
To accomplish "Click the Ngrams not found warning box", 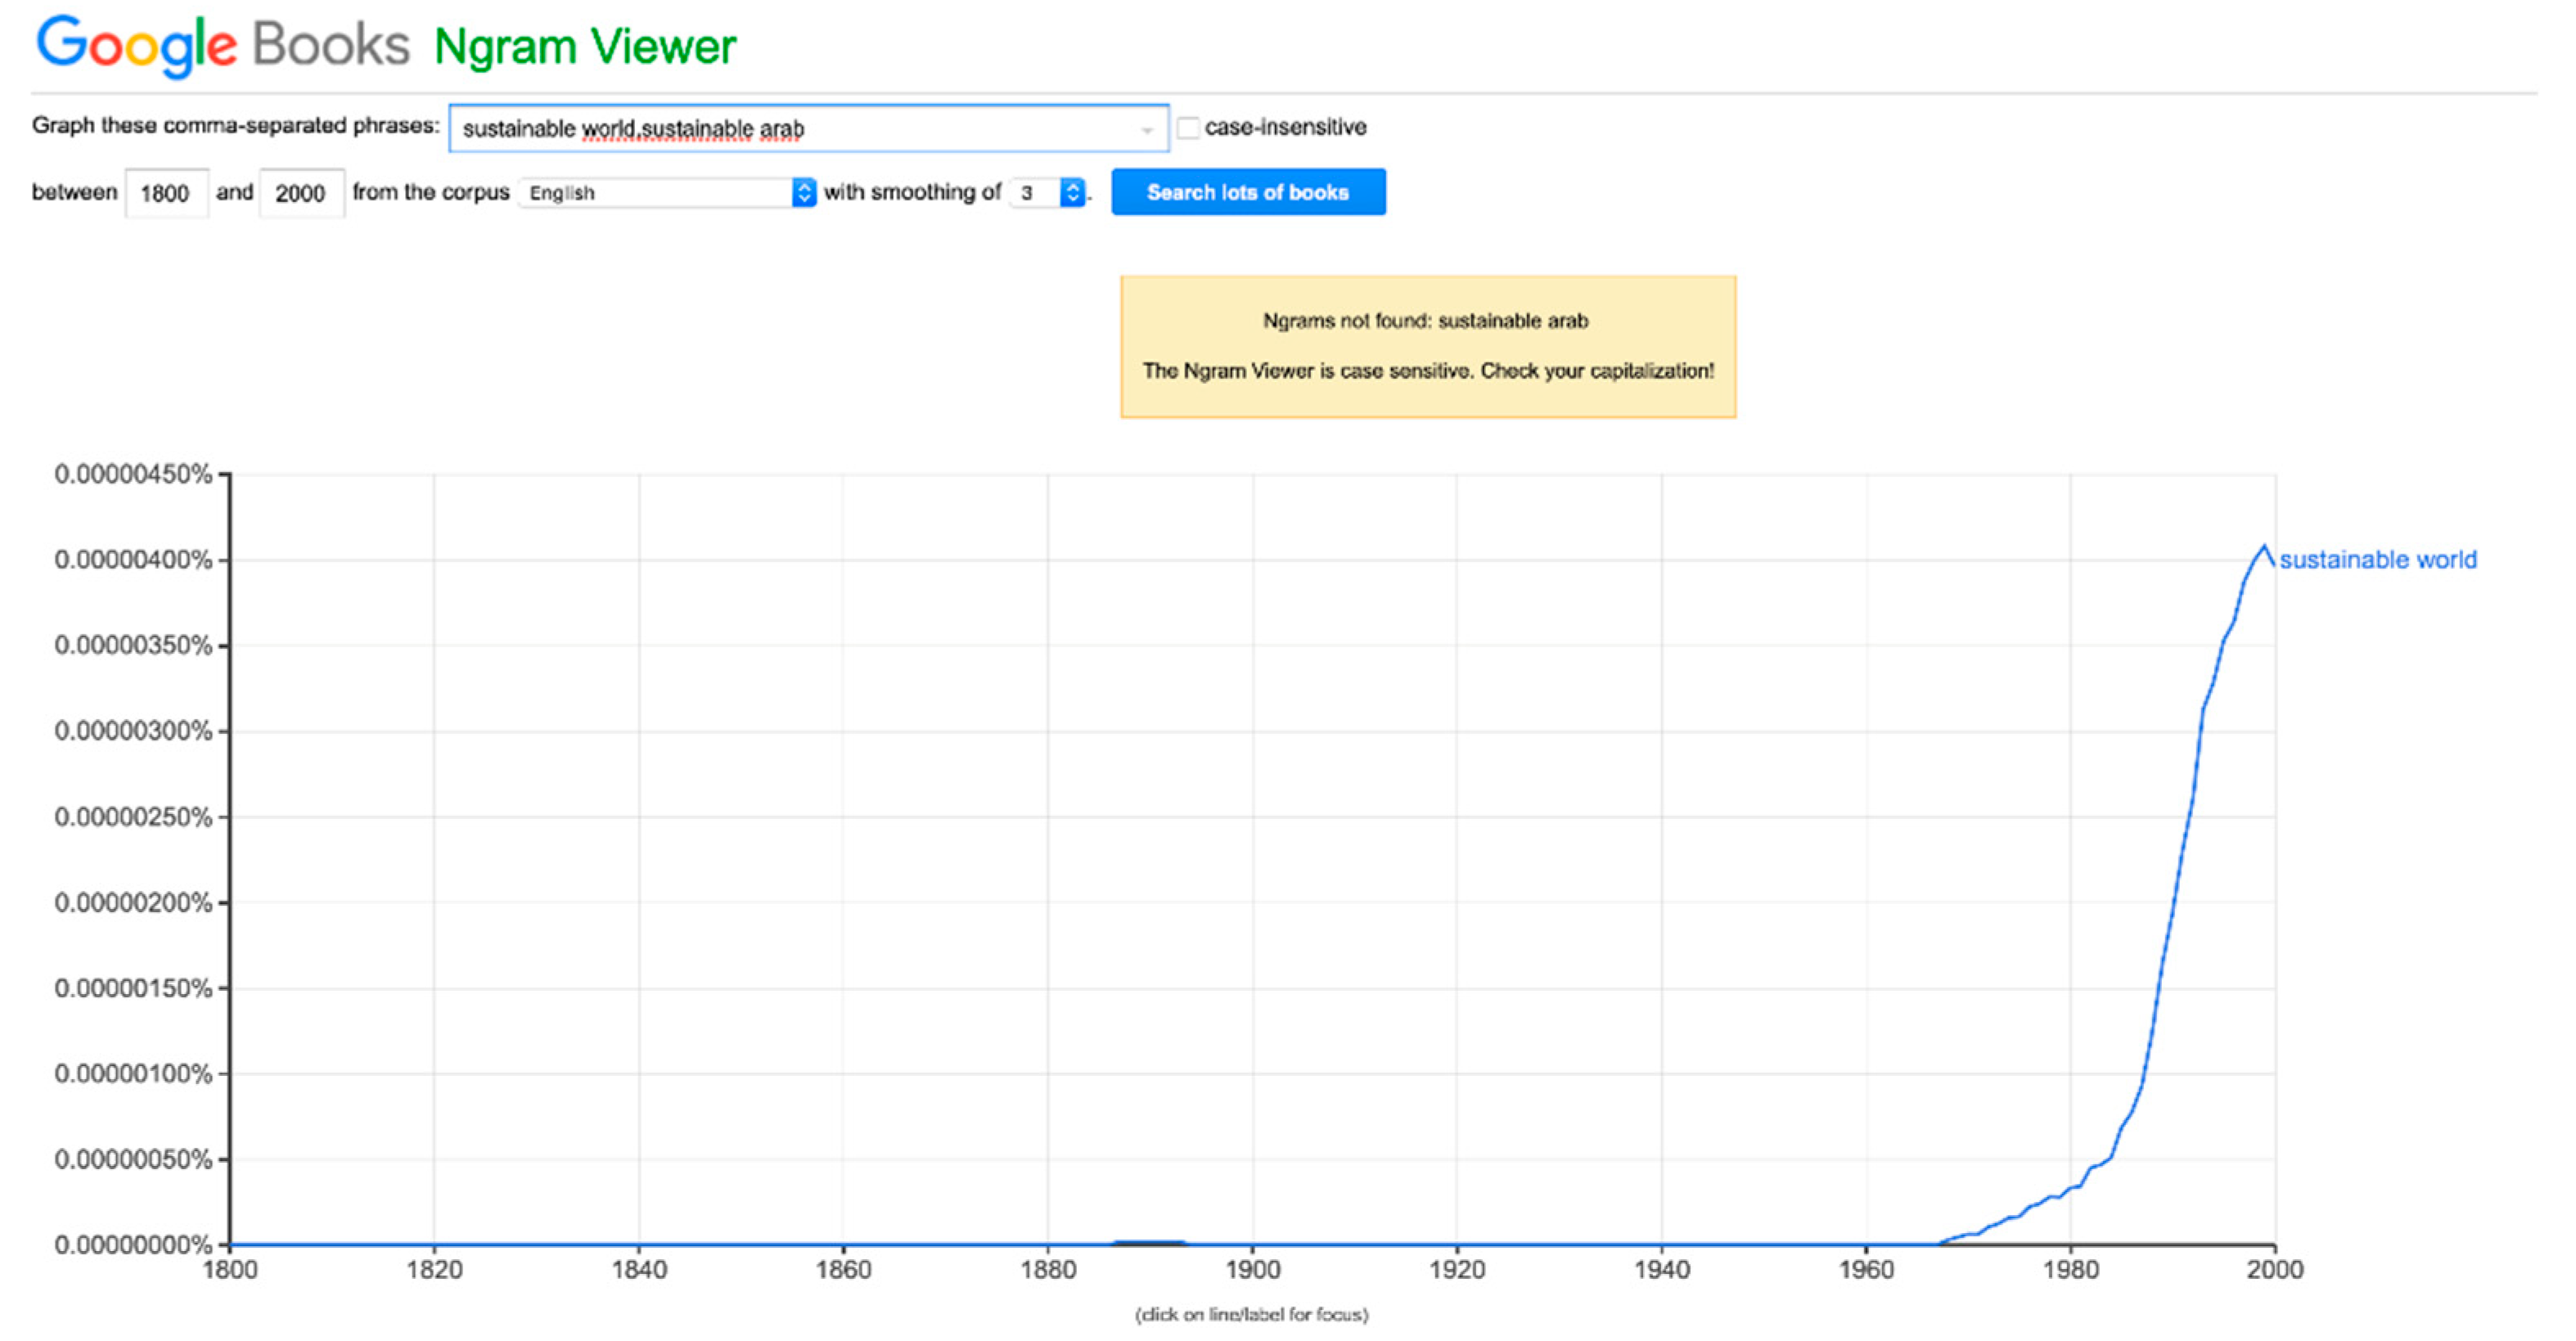I will 1427,346.
